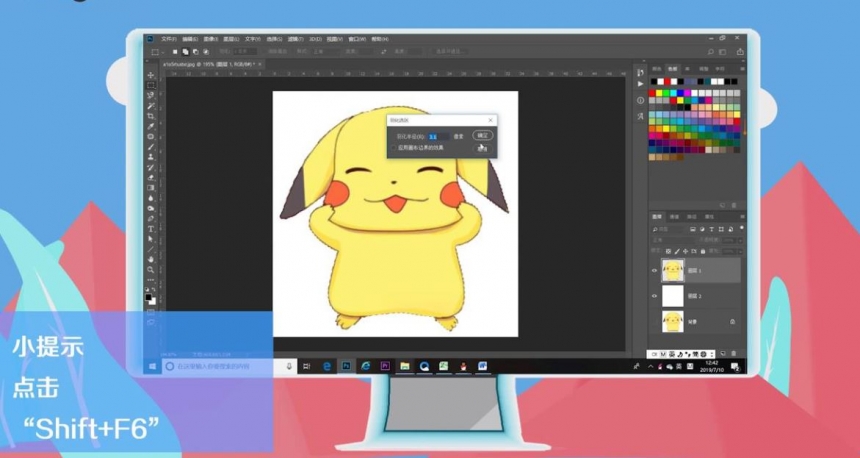
Task: Select the Eyedropper tool
Action: (x=151, y=127)
